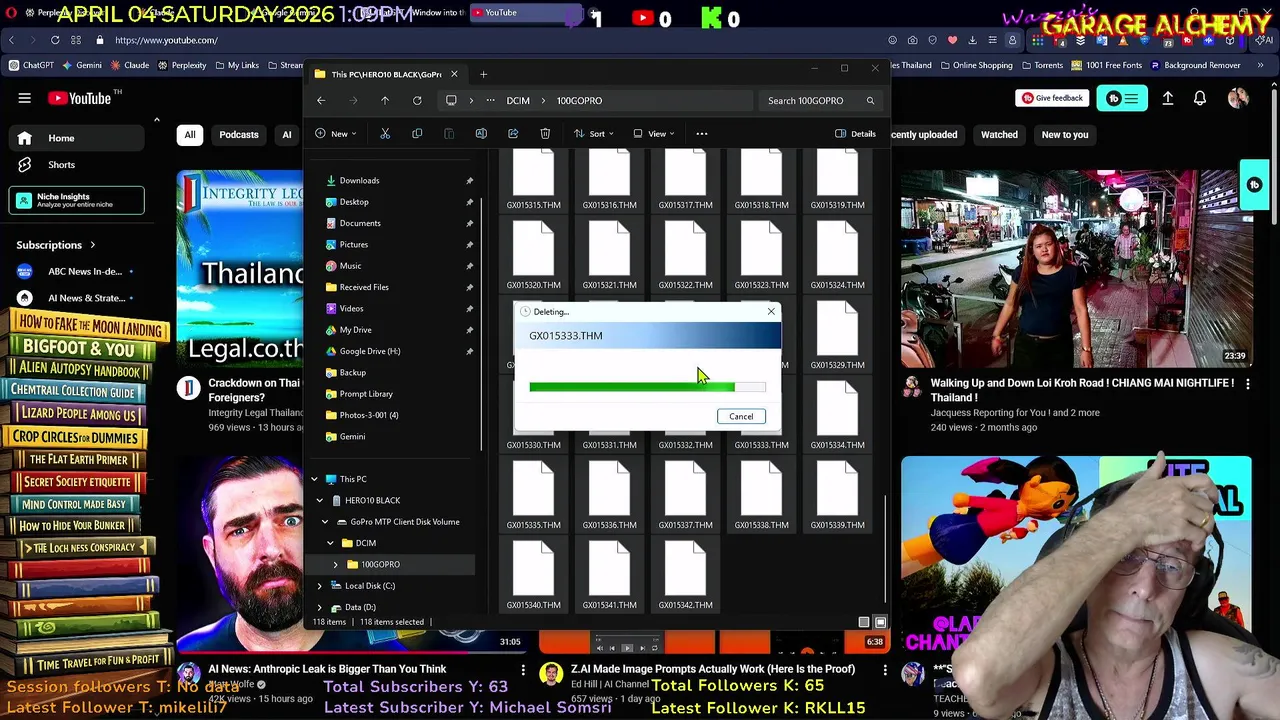Expand the YouTube Subscriptions section
The height and width of the screenshot is (720, 1280).
tap(56, 245)
